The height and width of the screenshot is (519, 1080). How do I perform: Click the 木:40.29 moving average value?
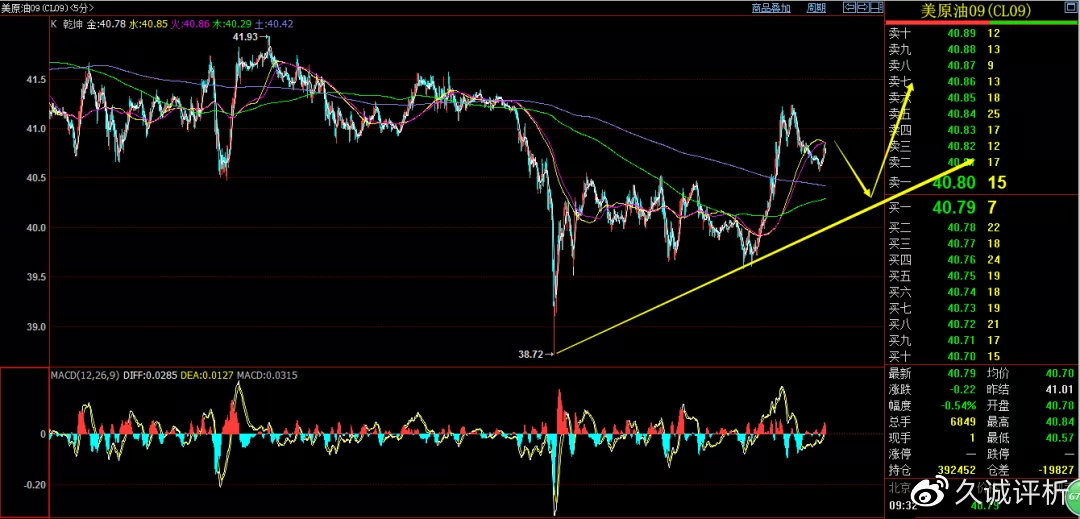point(232,23)
